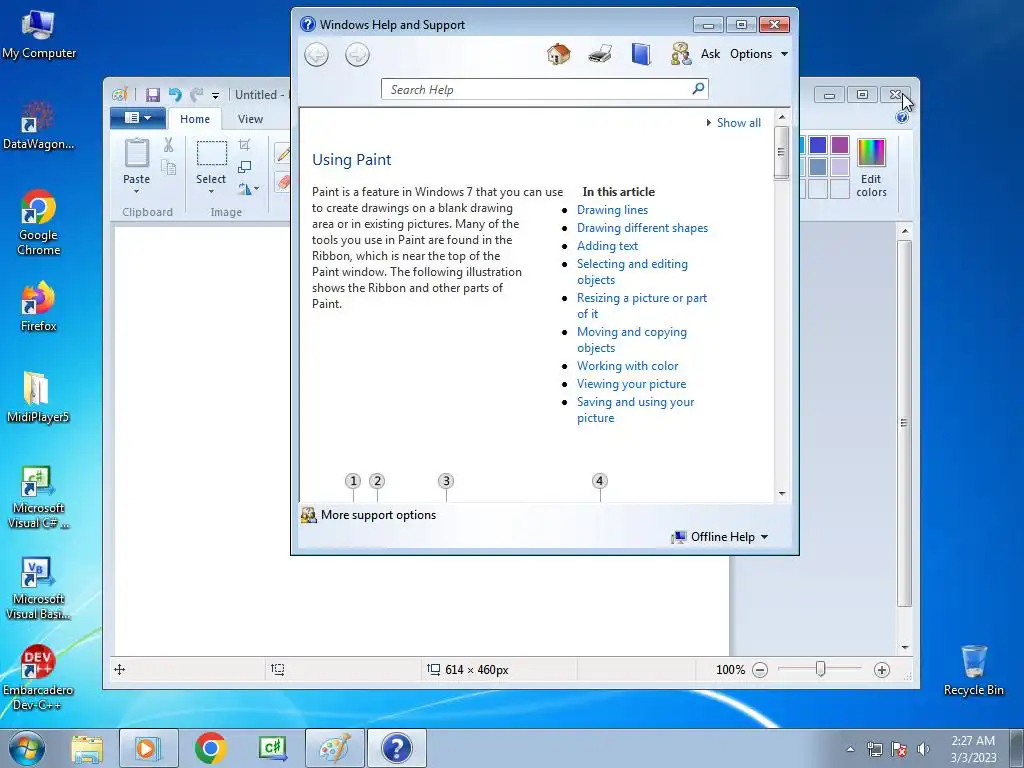Open the Firefox desktop shortcut

[39, 307]
